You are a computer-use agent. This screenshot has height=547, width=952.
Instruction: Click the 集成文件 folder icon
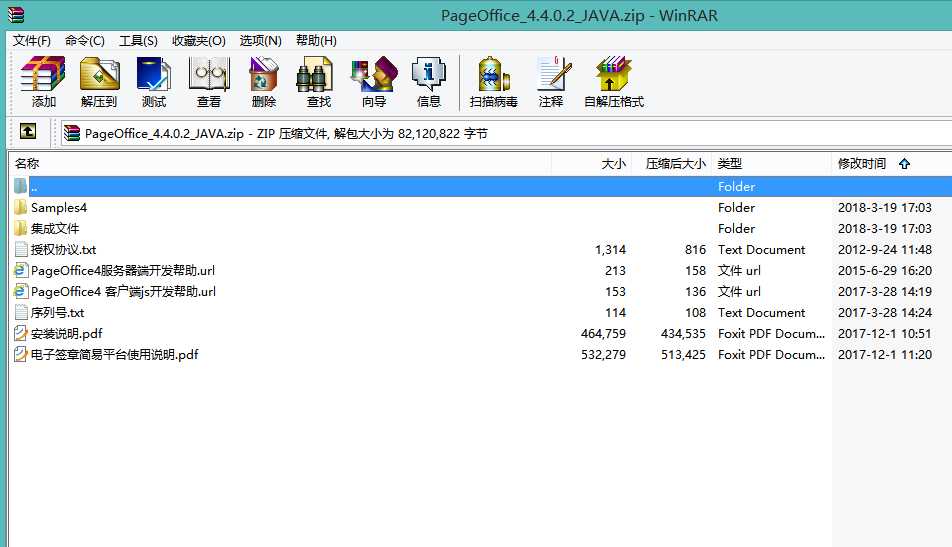coord(21,228)
